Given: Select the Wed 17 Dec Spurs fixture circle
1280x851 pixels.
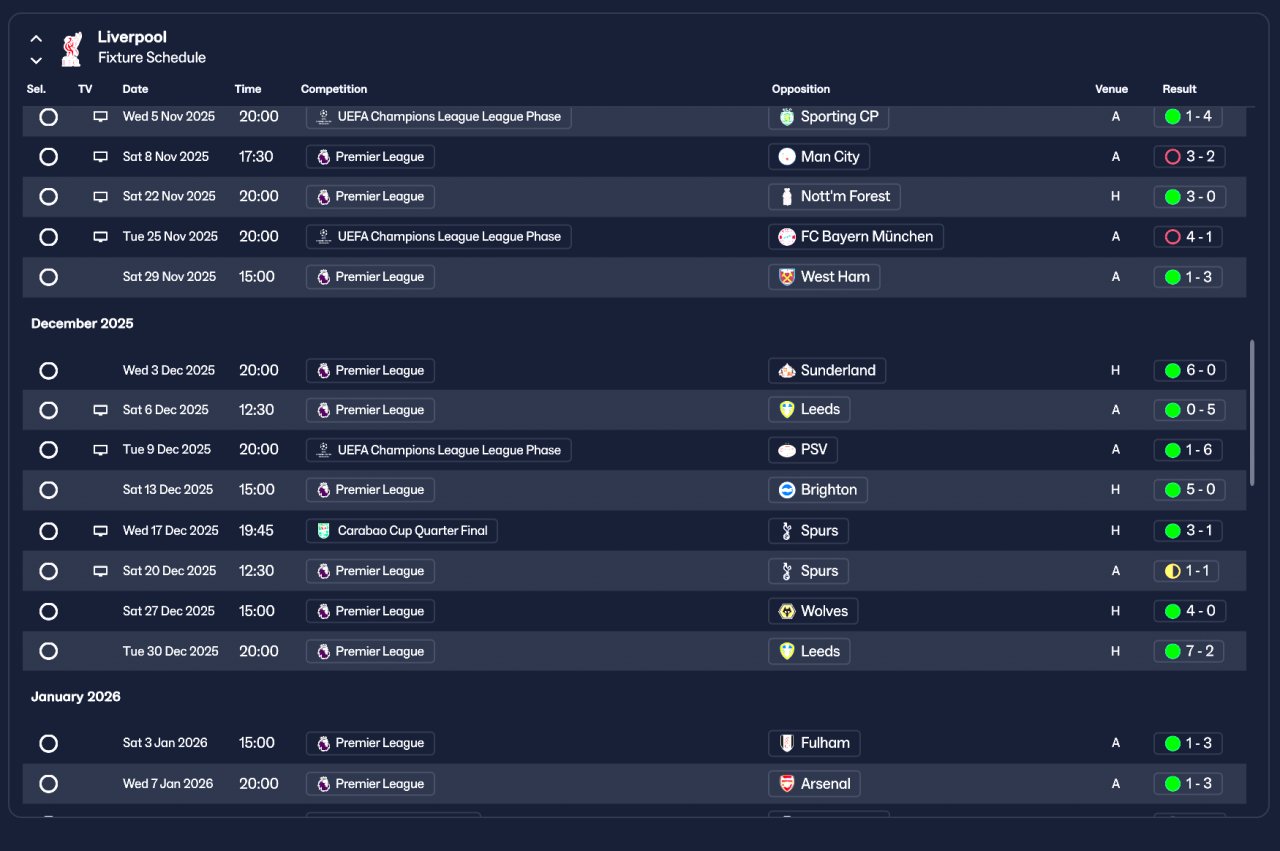Looking at the screenshot, I should (x=48, y=531).
